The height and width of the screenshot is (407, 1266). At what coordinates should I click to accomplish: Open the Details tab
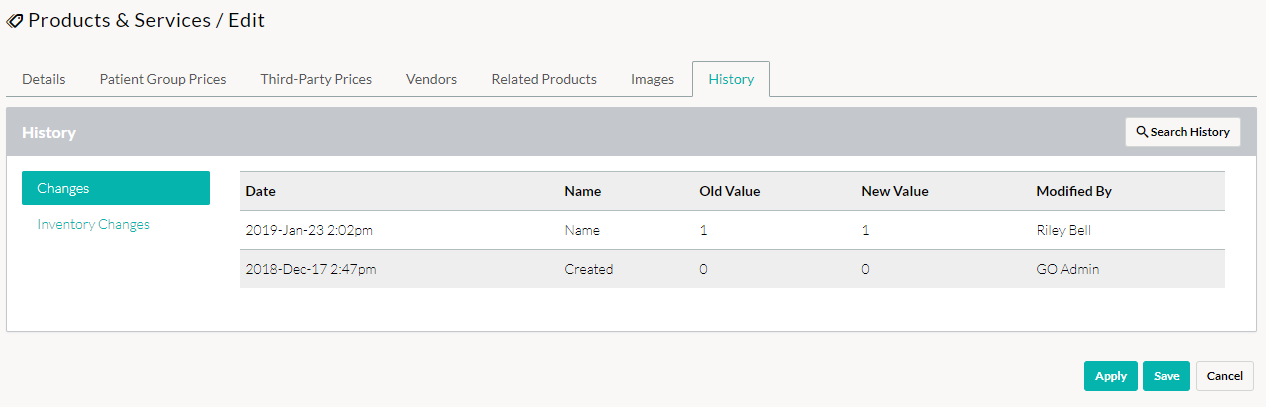[x=44, y=79]
